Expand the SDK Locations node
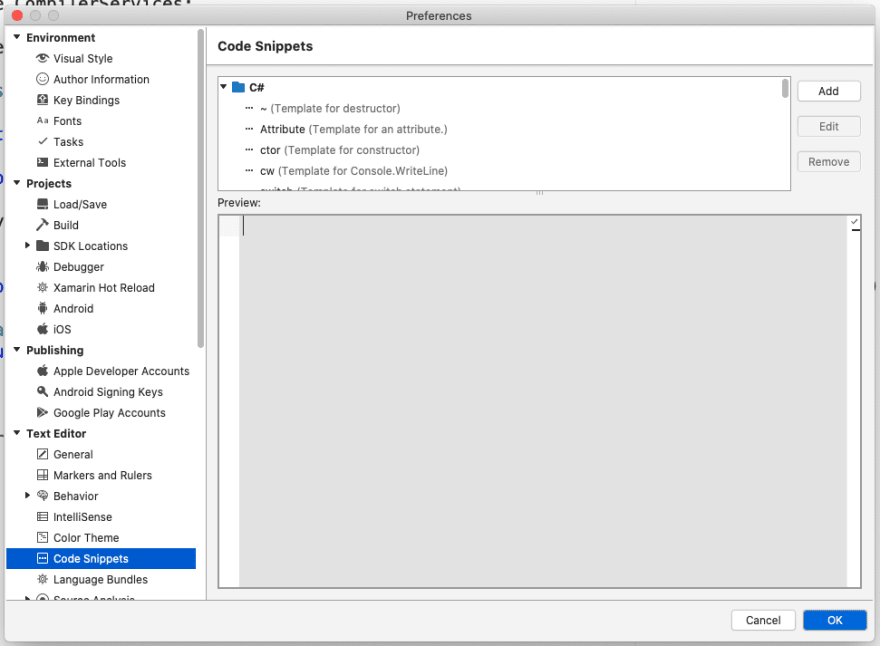This screenshot has height=646, width=880. coord(27,245)
